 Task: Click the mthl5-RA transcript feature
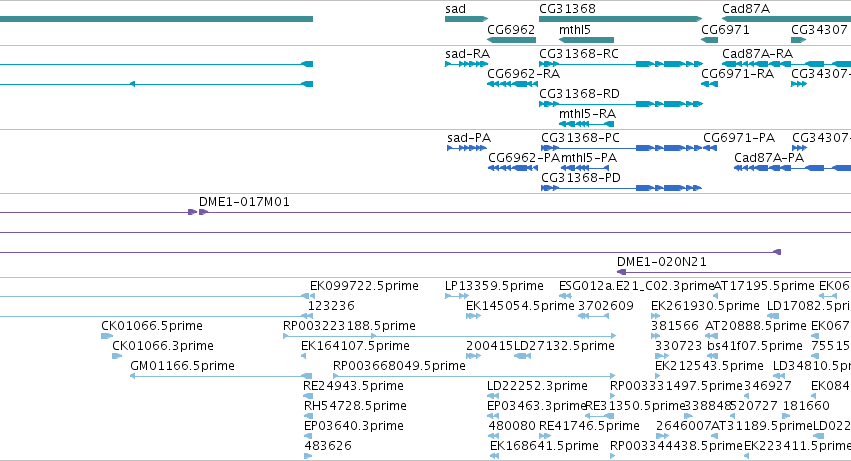tap(586, 124)
